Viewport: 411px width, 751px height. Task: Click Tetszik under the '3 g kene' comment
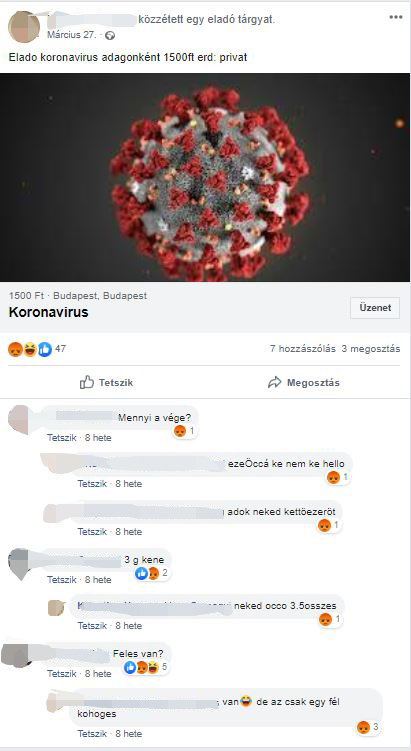pyautogui.click(x=62, y=580)
